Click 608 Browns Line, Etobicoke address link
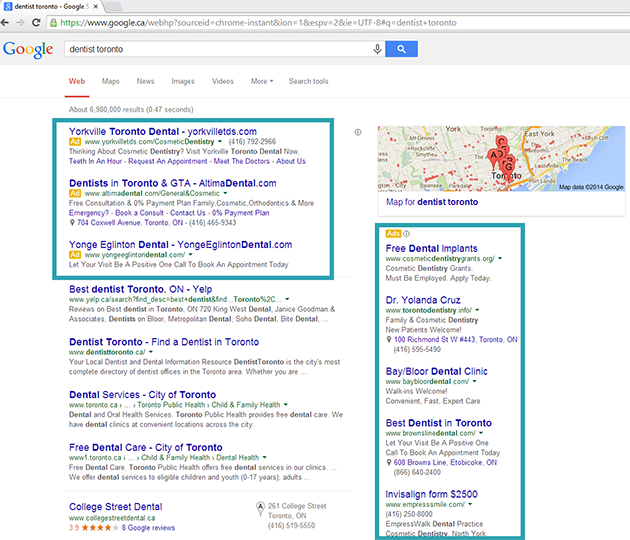The height and width of the screenshot is (540, 630). click(445, 462)
